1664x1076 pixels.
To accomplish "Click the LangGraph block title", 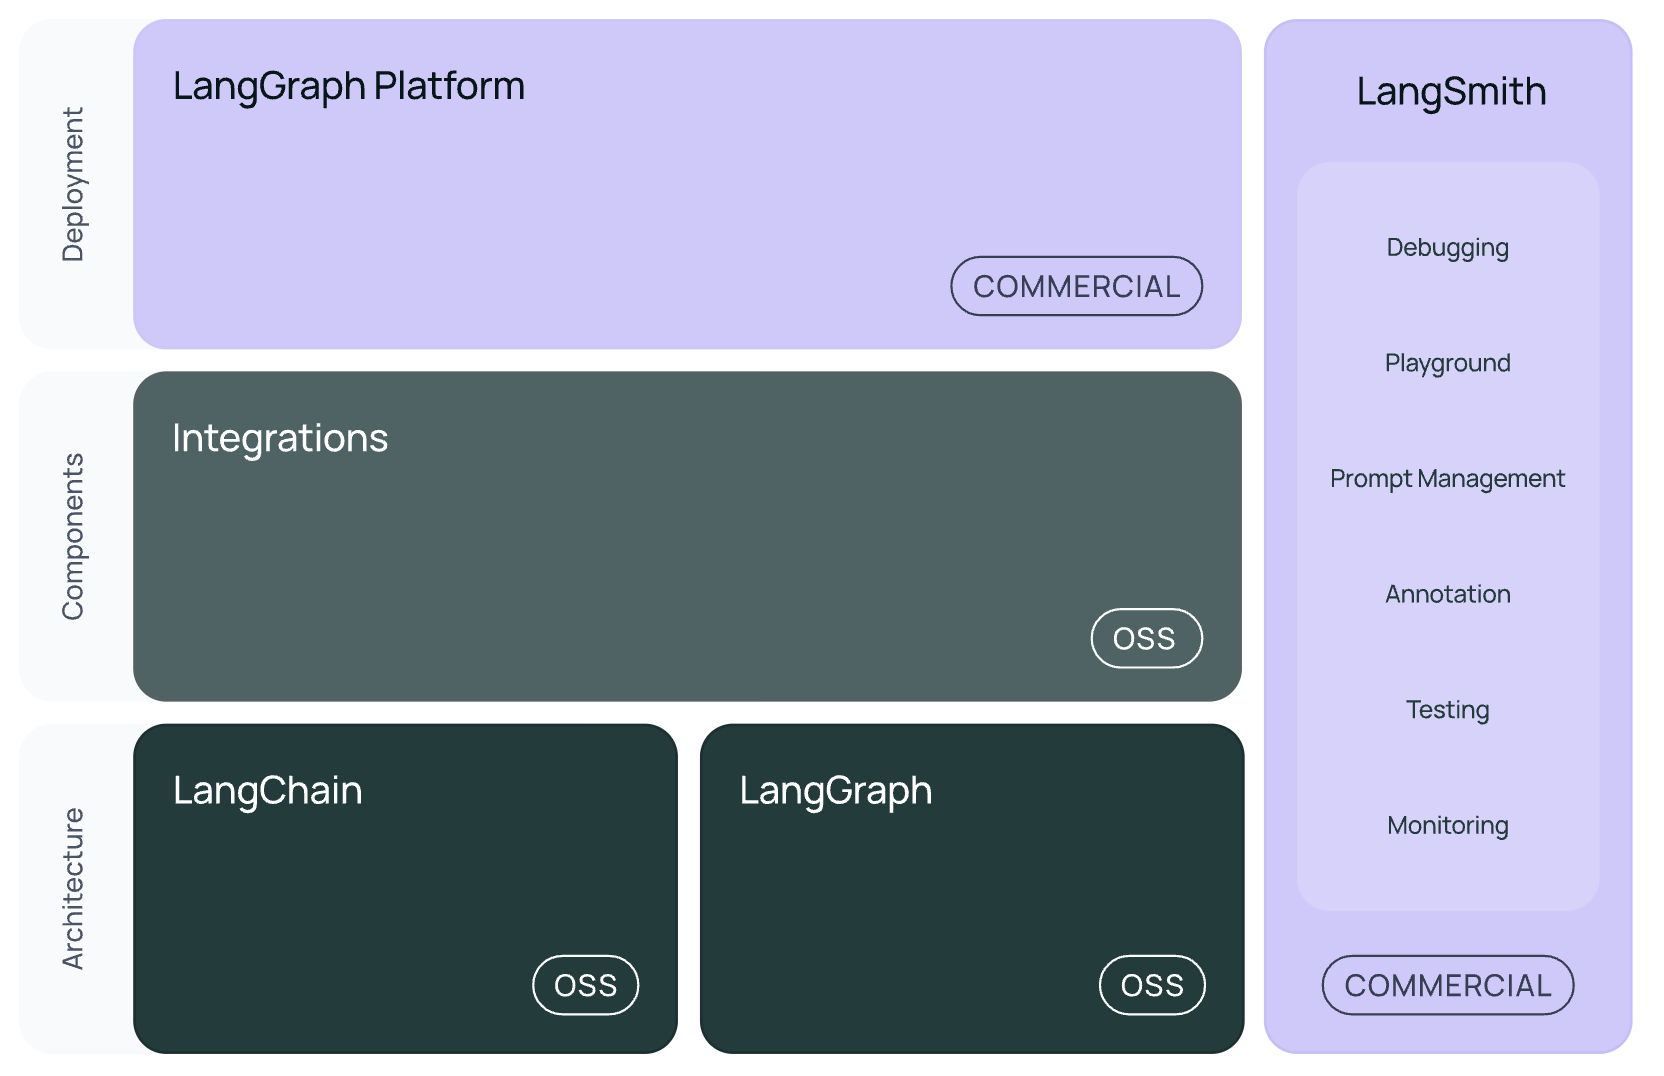I will coord(836,792).
